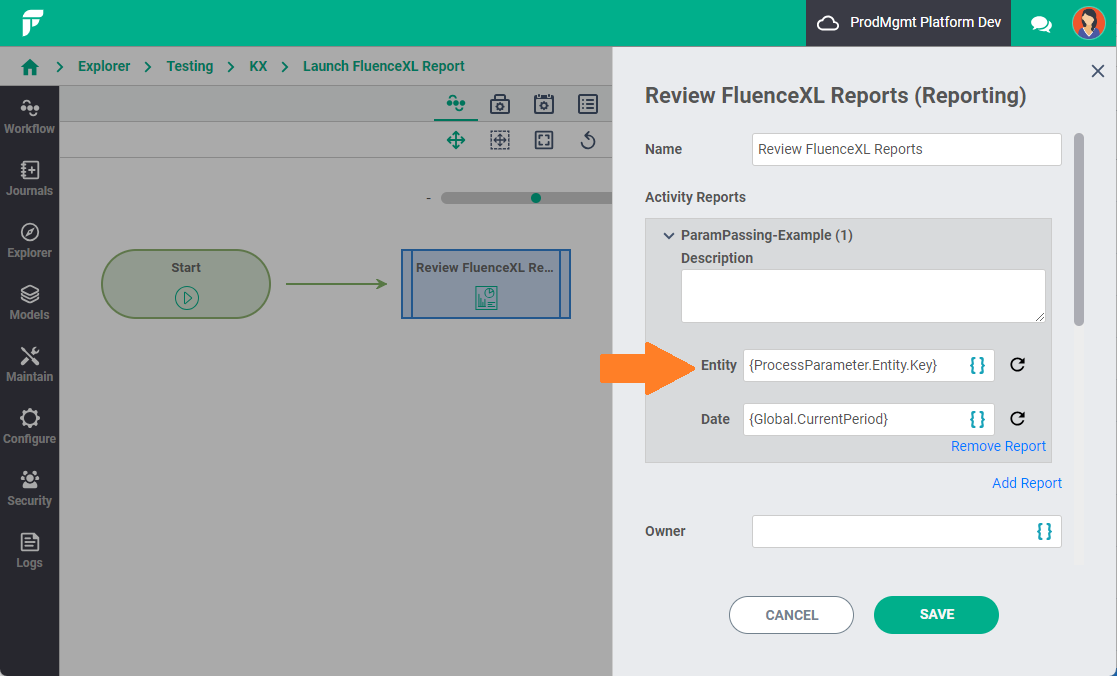The width and height of the screenshot is (1117, 676).
Task: Select the Start workflow node
Action: pos(186,284)
